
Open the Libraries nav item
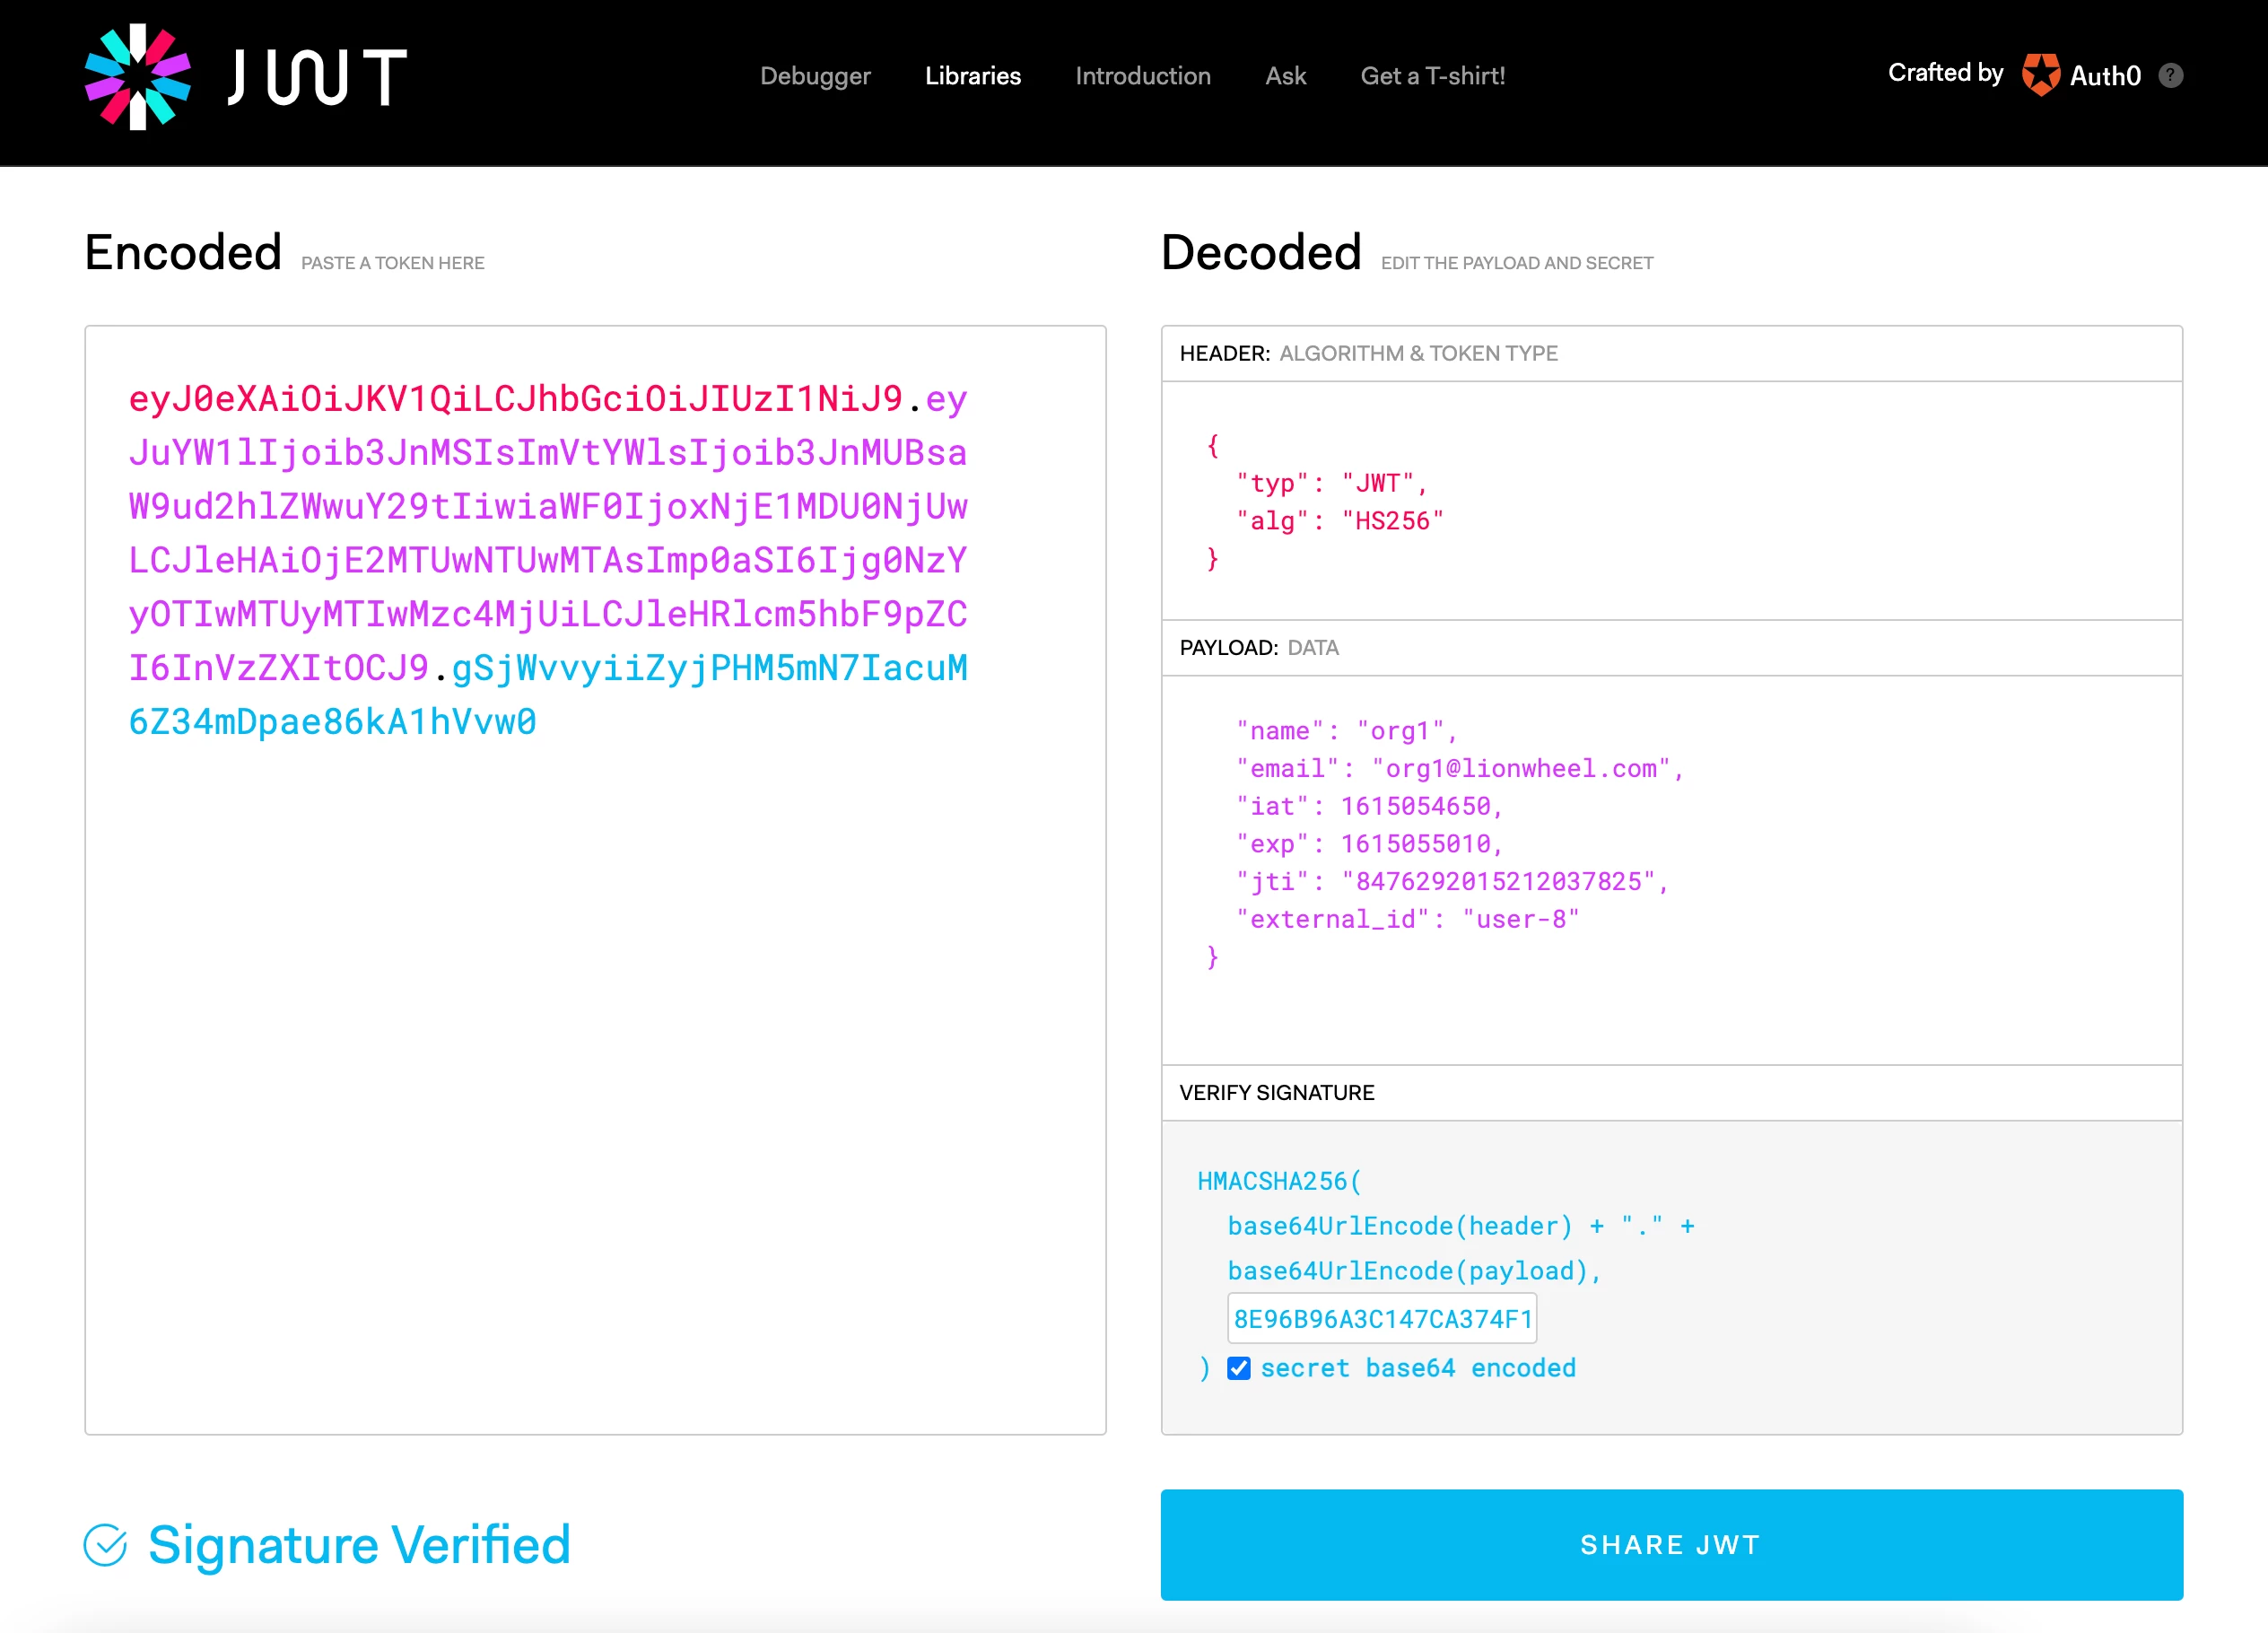click(x=972, y=76)
